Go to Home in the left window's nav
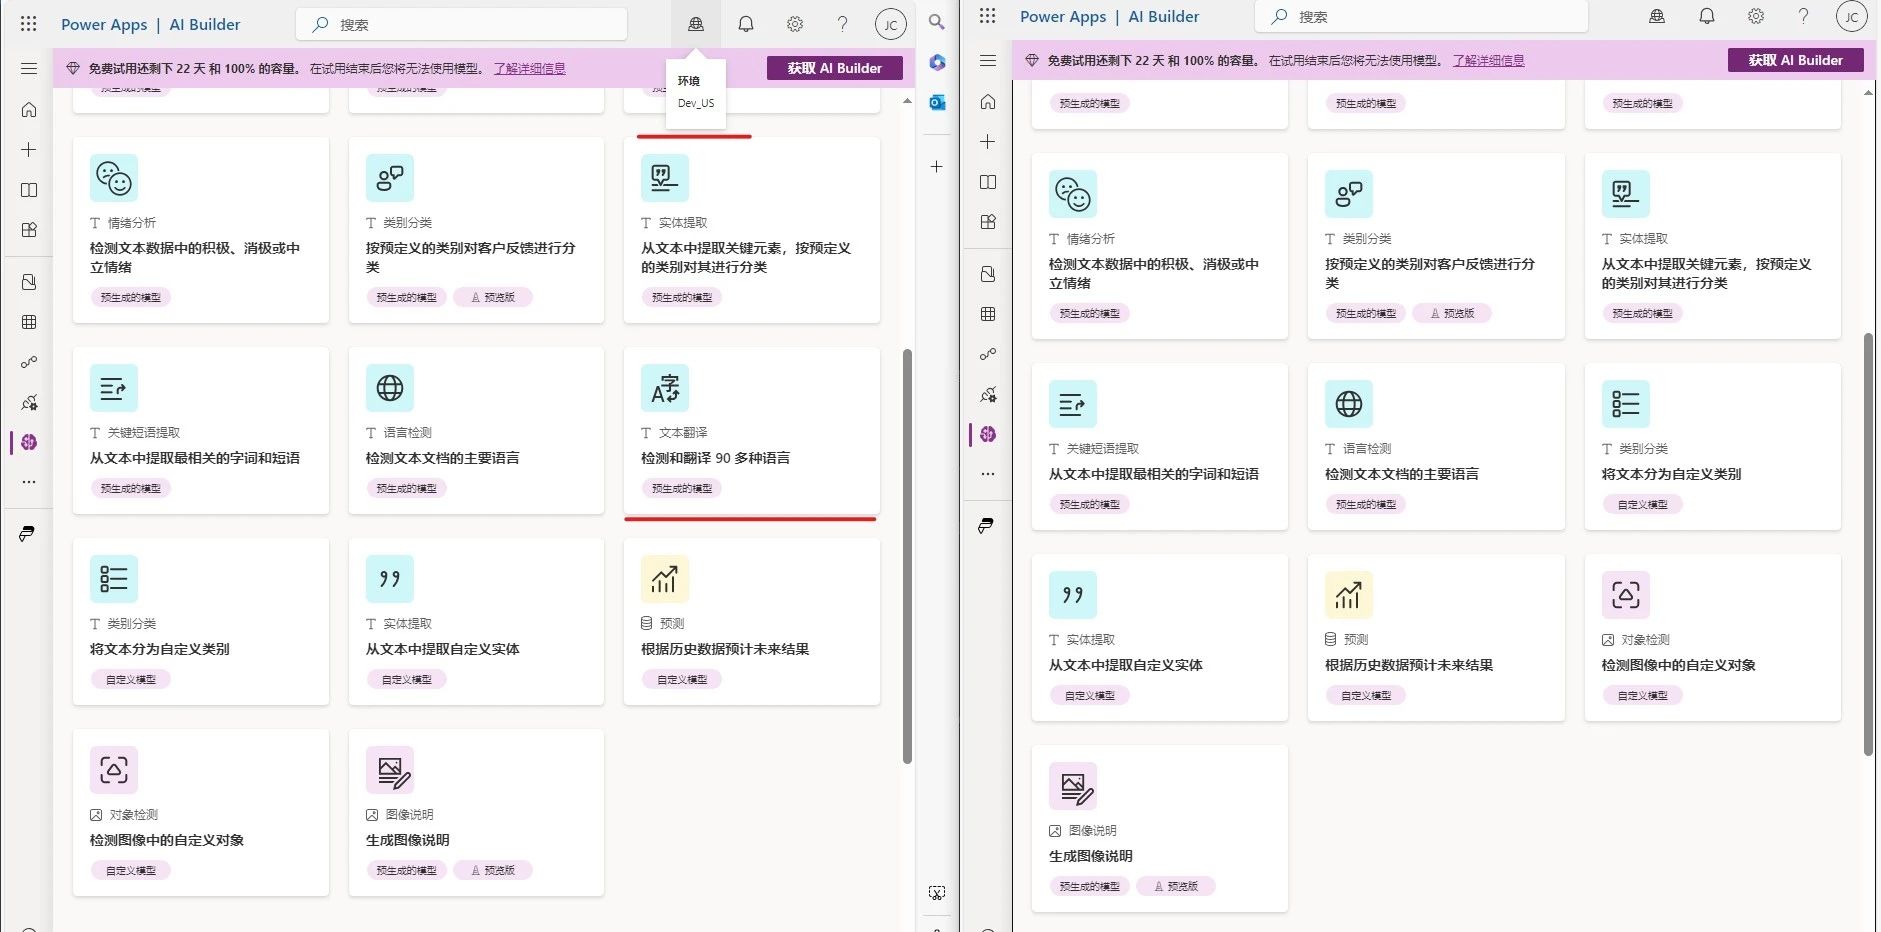Screen dimensions: 1881x932 point(29,110)
